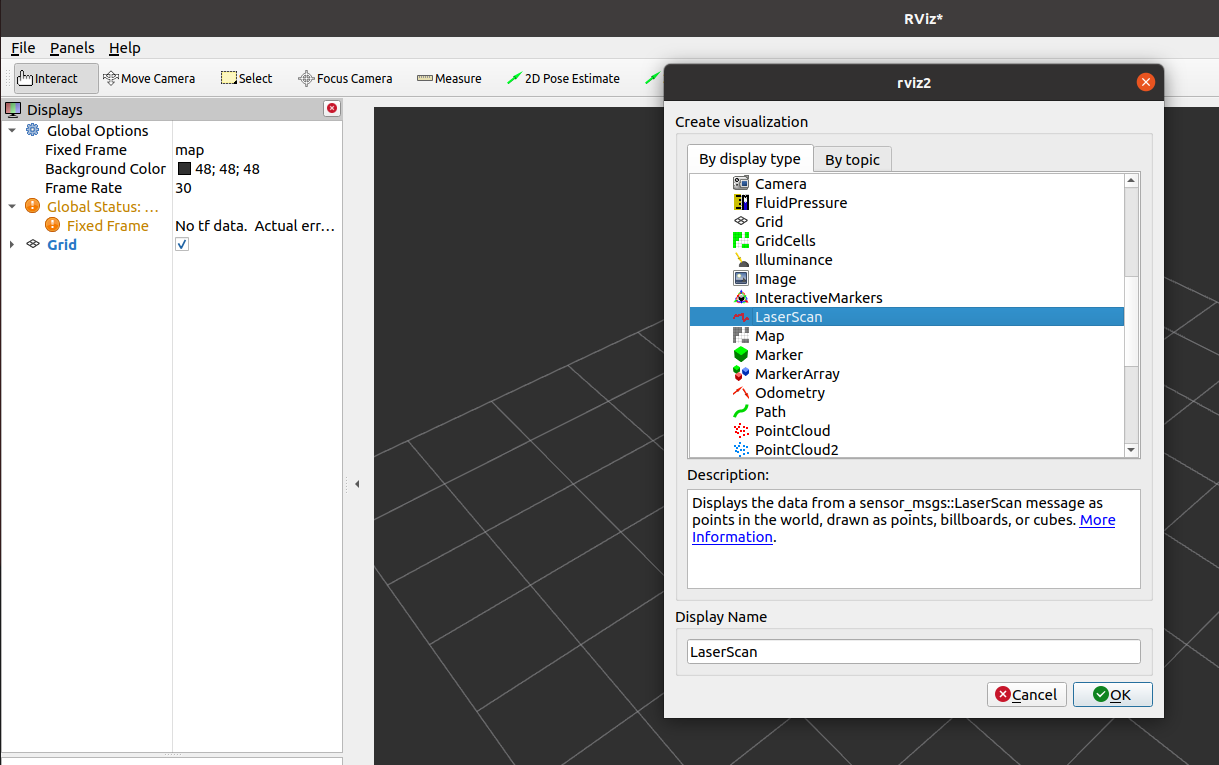Open the Panels menu

(71, 47)
